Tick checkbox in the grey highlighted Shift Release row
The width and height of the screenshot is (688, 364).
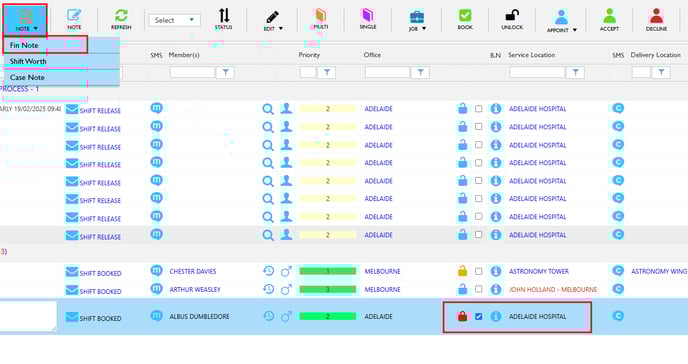tap(479, 235)
